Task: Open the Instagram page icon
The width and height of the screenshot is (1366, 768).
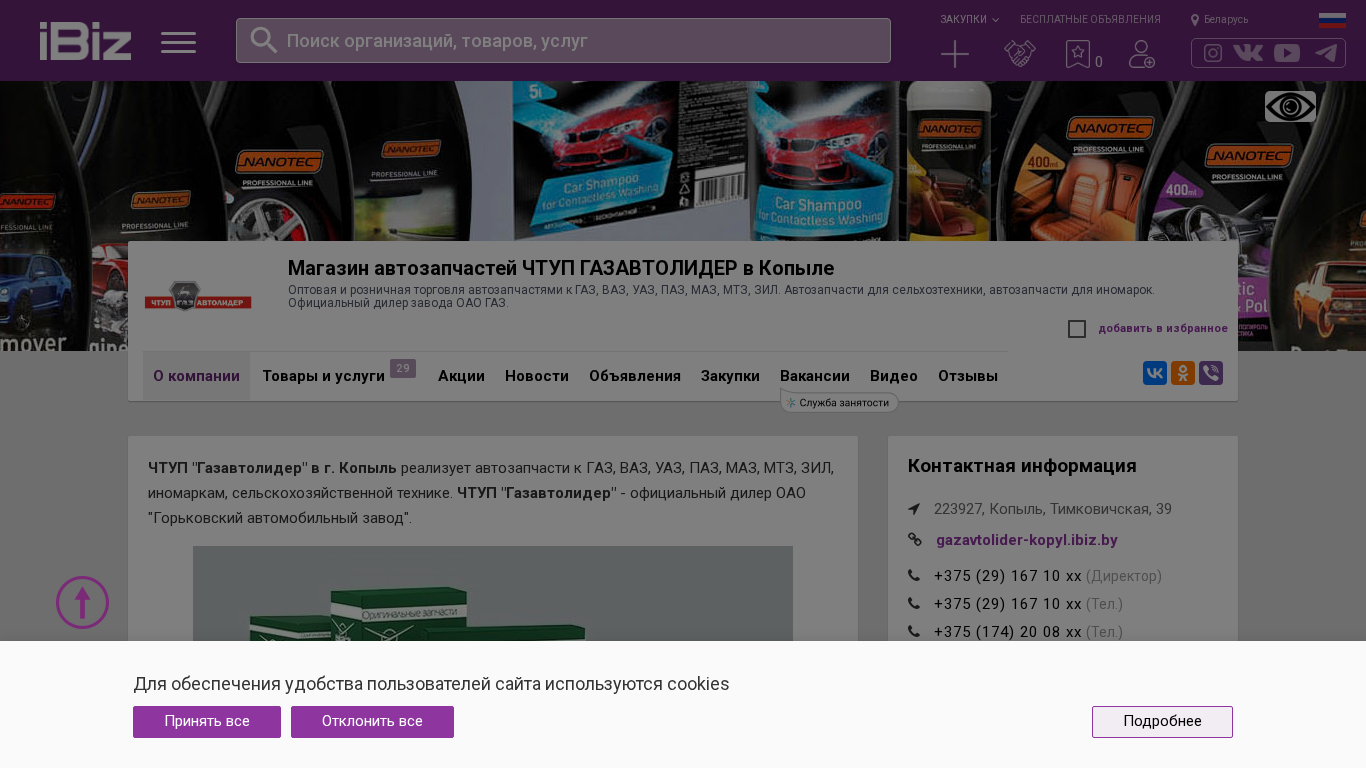Action: [x=1213, y=53]
